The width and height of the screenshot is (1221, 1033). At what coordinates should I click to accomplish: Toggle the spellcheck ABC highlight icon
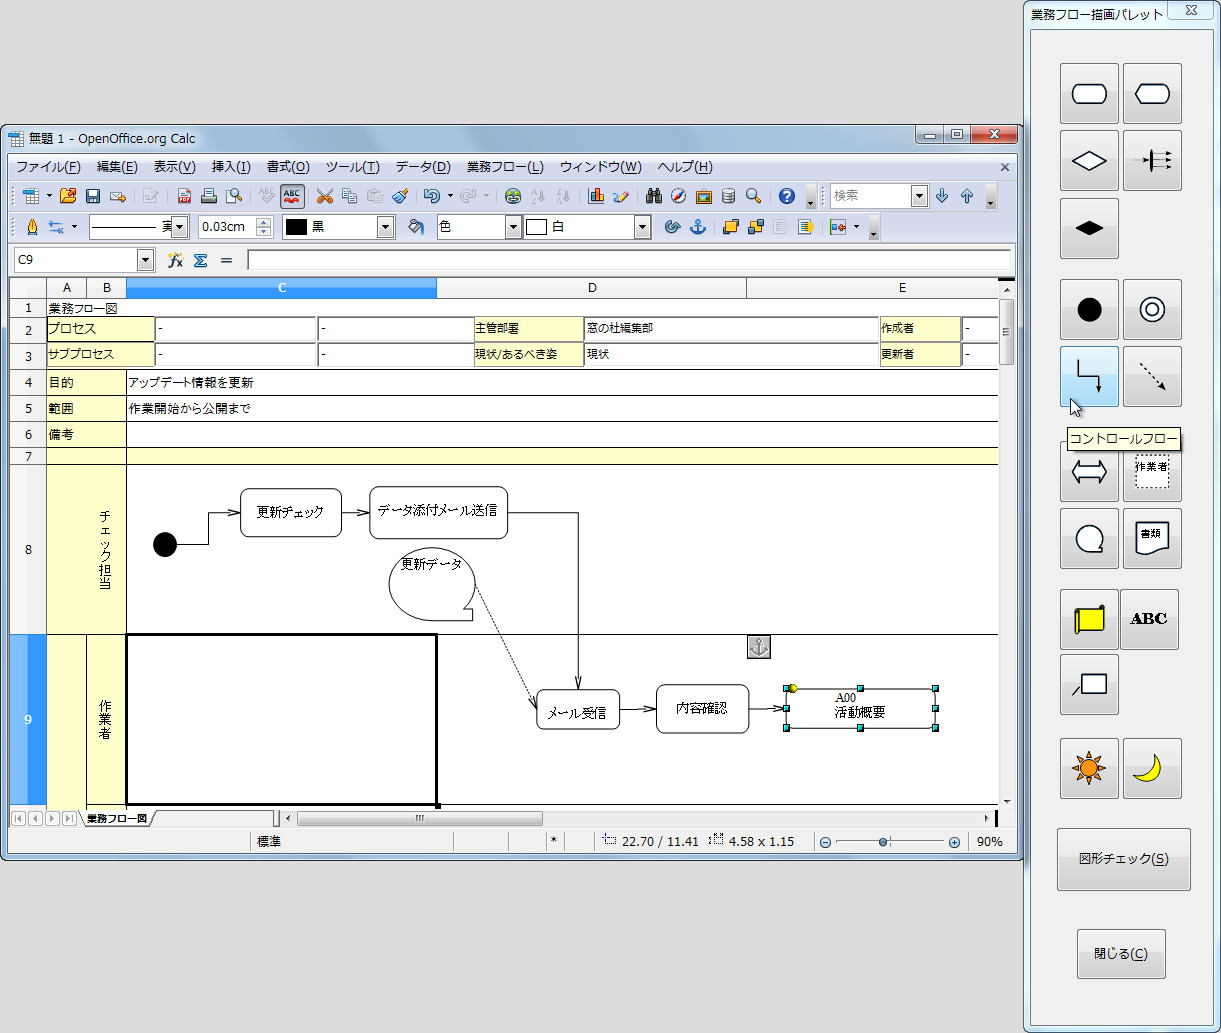pyautogui.click(x=291, y=196)
